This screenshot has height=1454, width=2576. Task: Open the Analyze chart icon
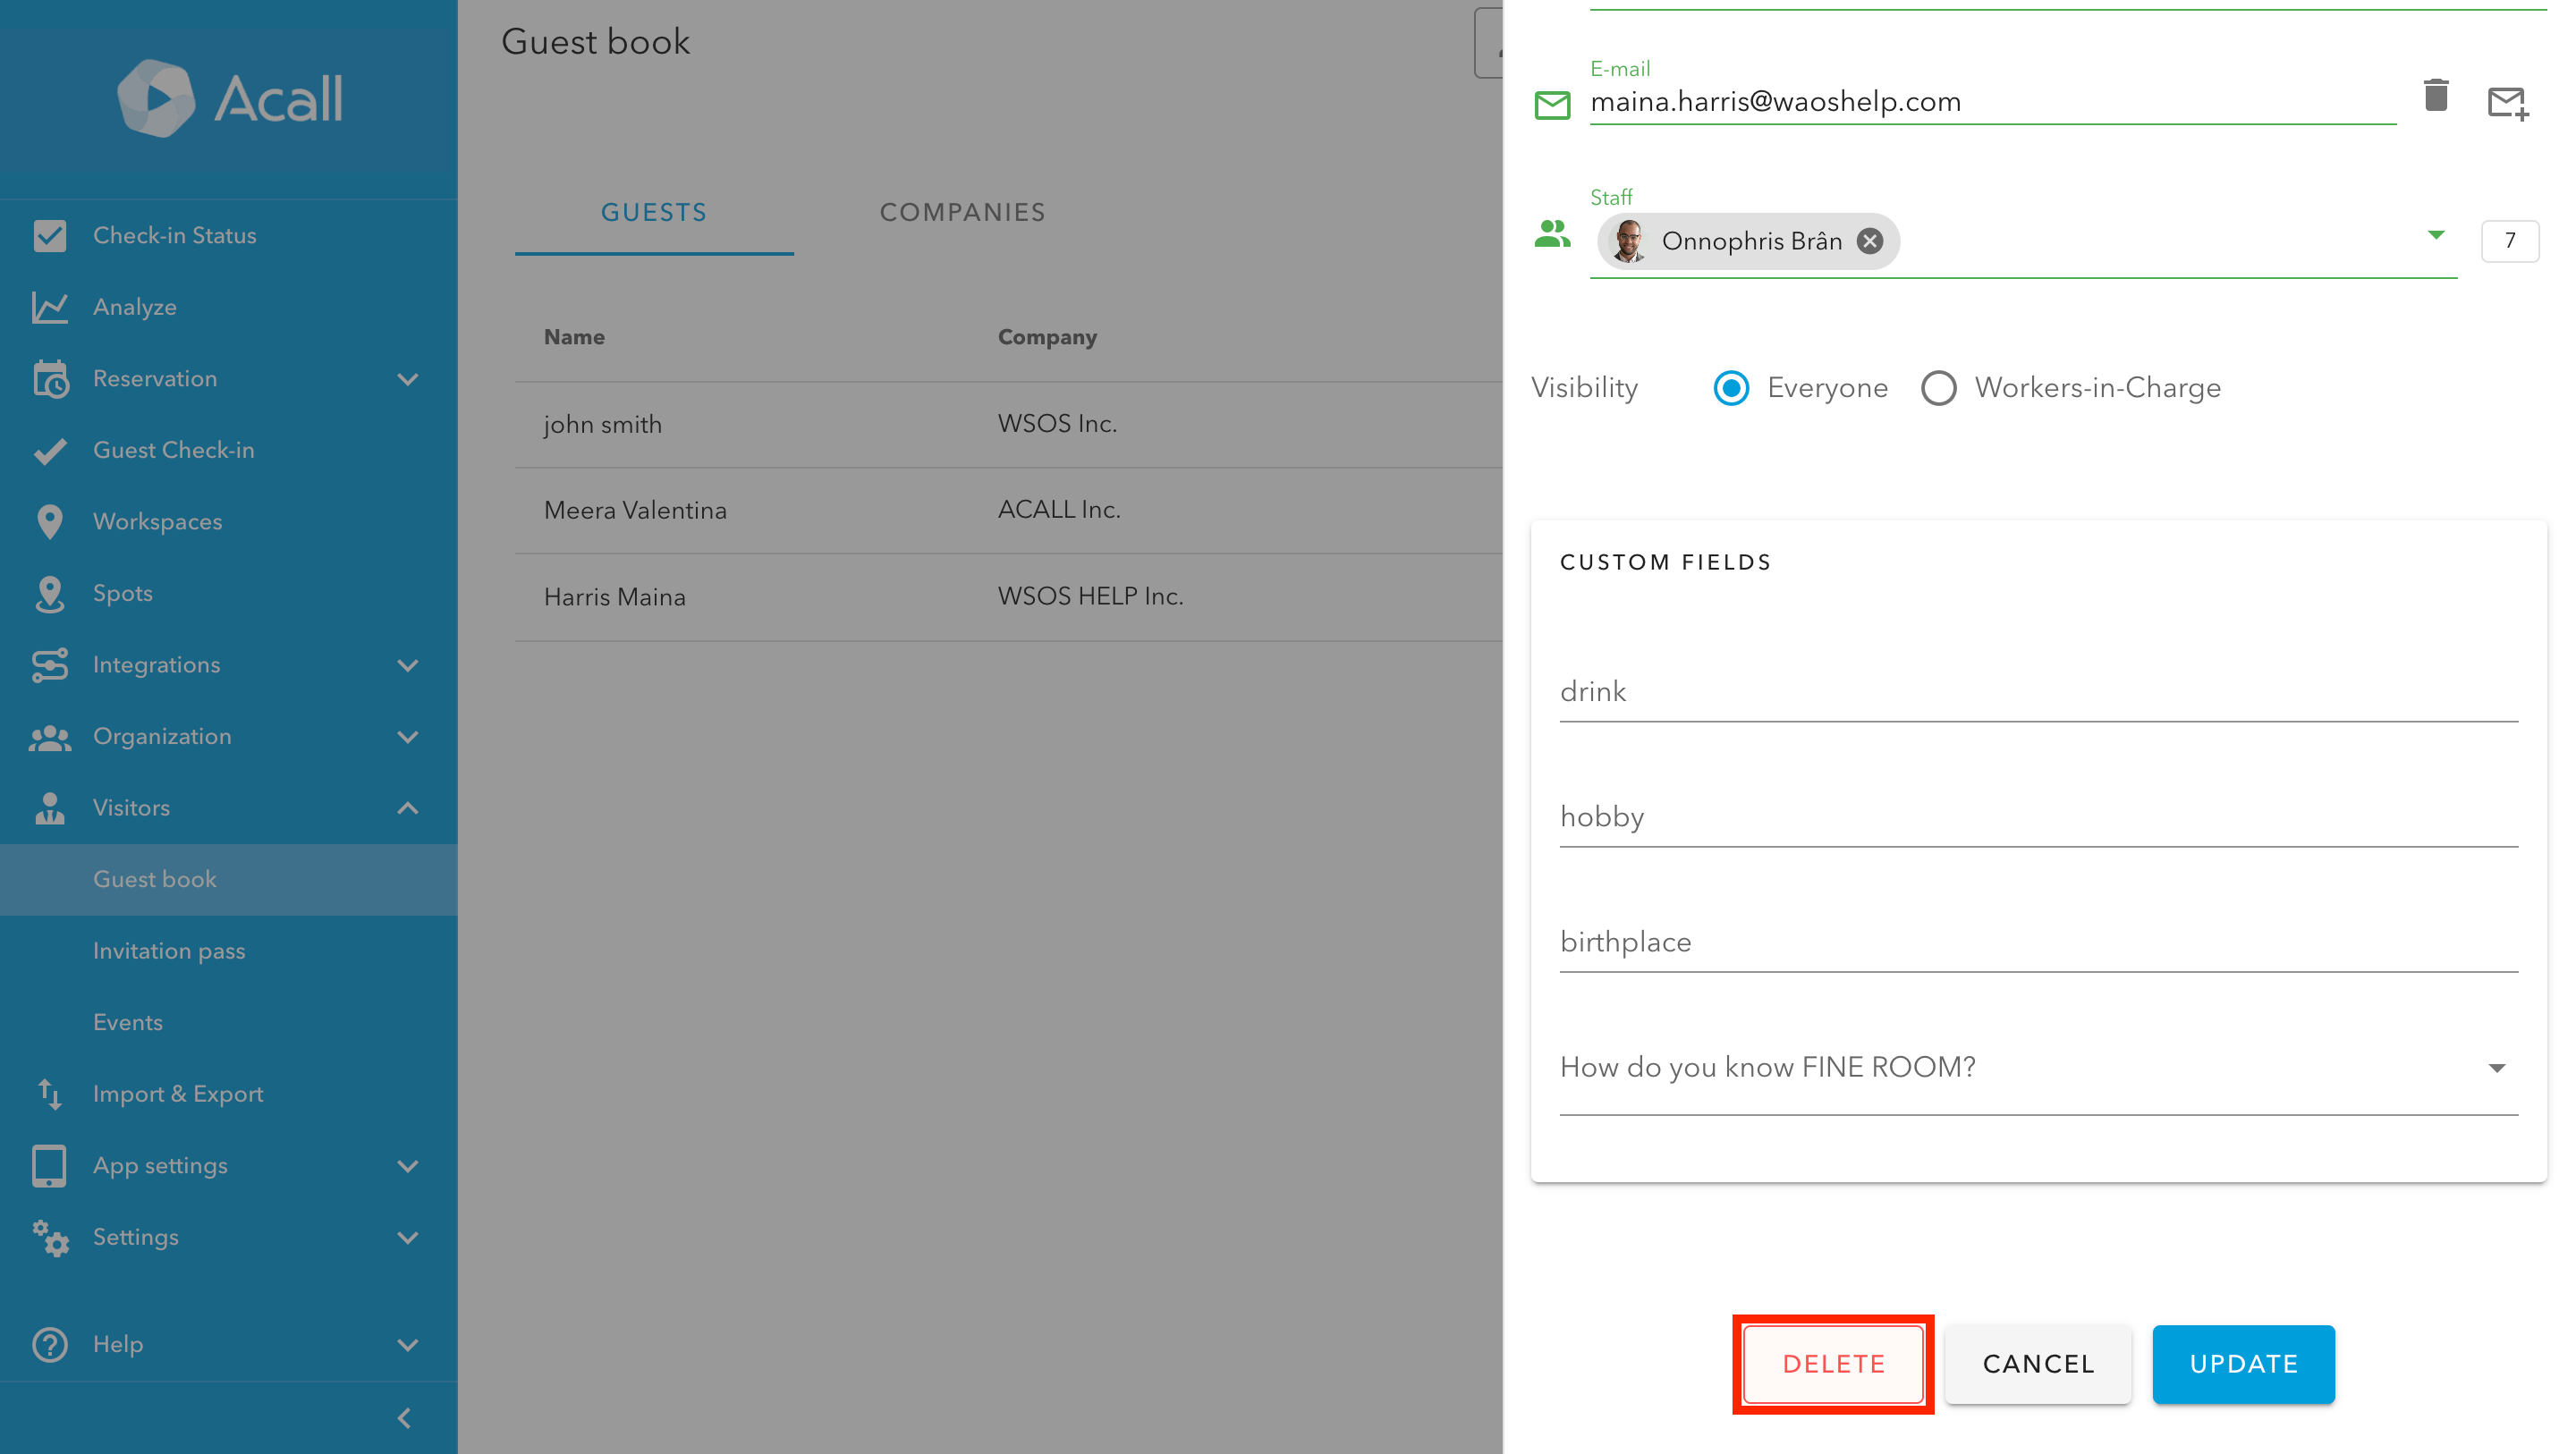[x=50, y=307]
